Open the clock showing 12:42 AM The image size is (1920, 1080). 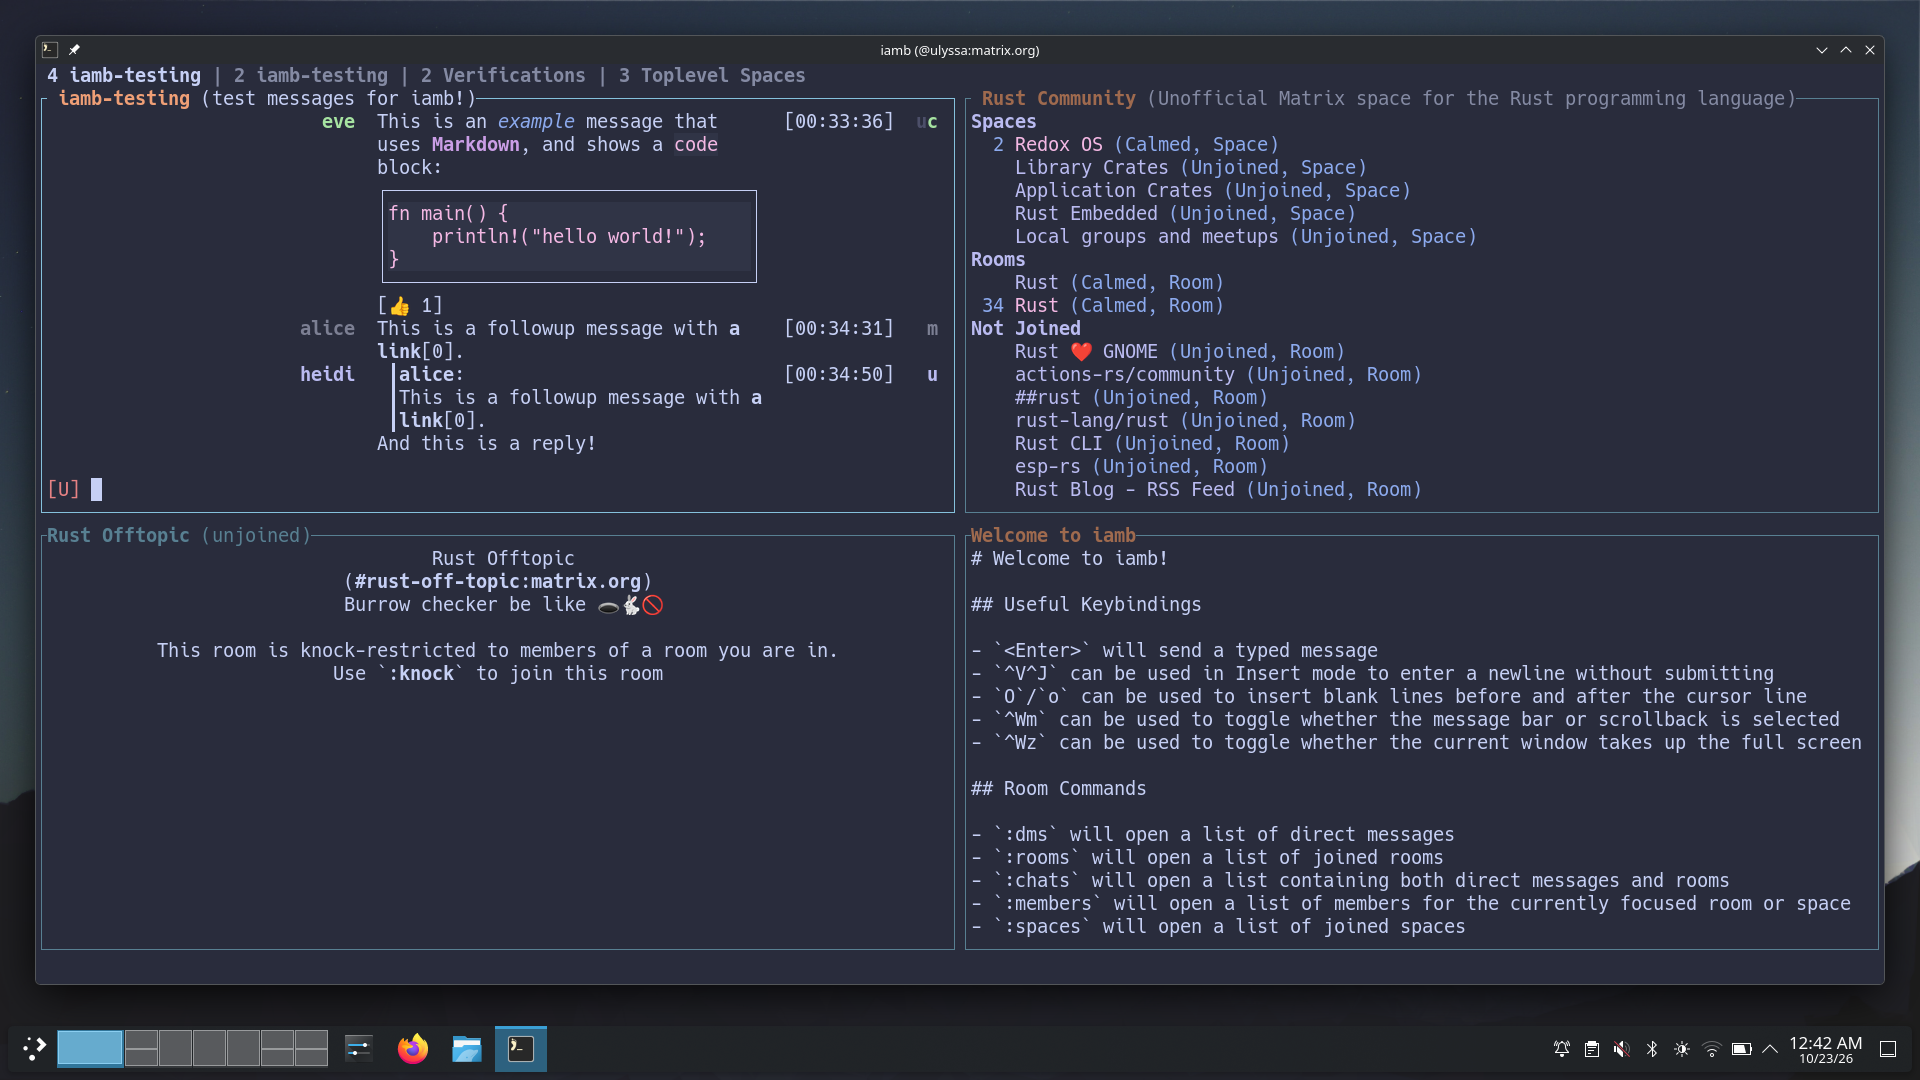1825,1049
